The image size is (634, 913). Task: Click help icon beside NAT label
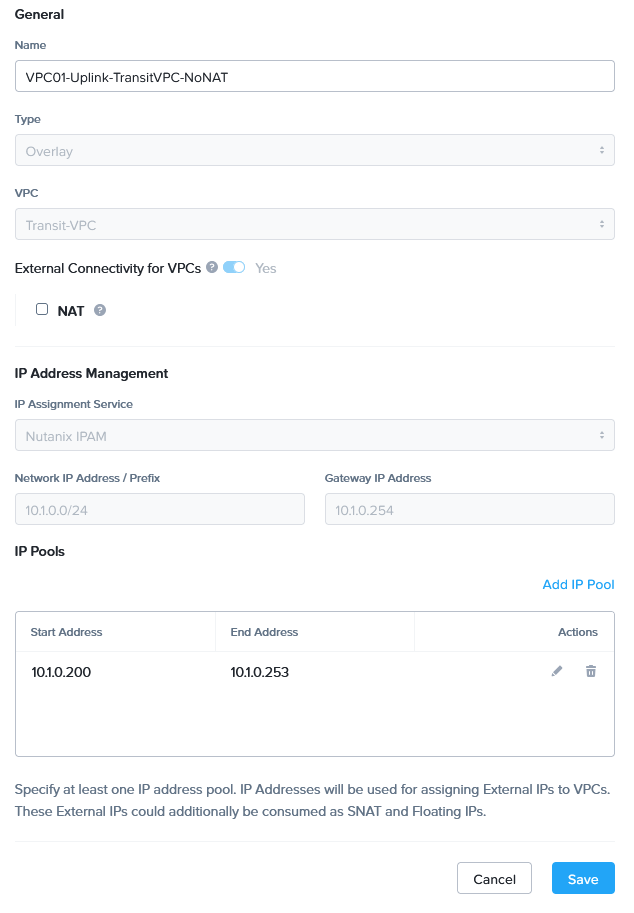pyautogui.click(x=100, y=311)
